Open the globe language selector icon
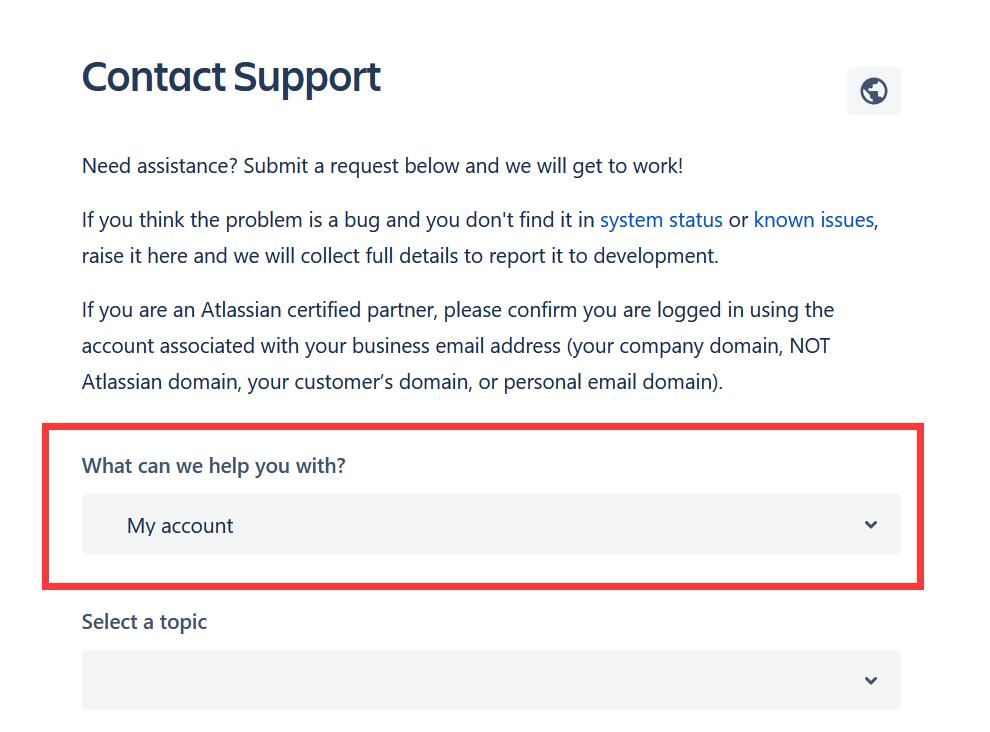The image size is (990, 732). (873, 91)
